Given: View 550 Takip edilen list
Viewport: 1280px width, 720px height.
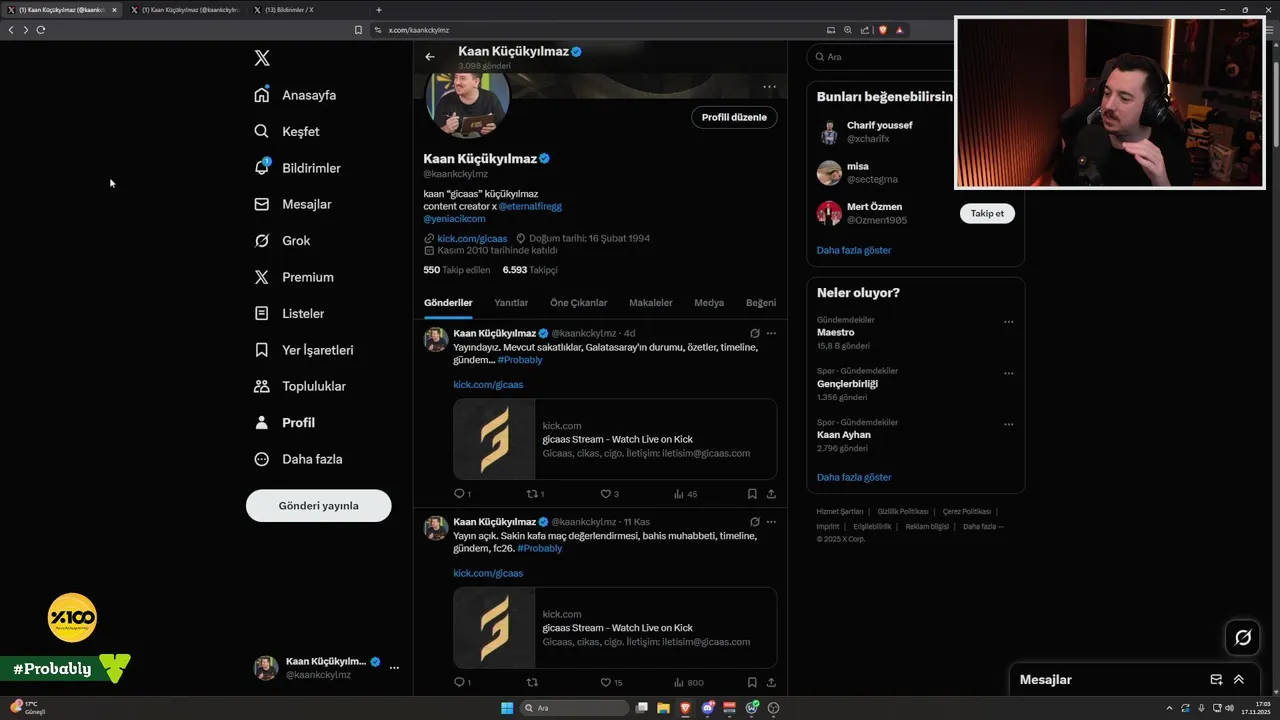Looking at the screenshot, I should point(457,270).
